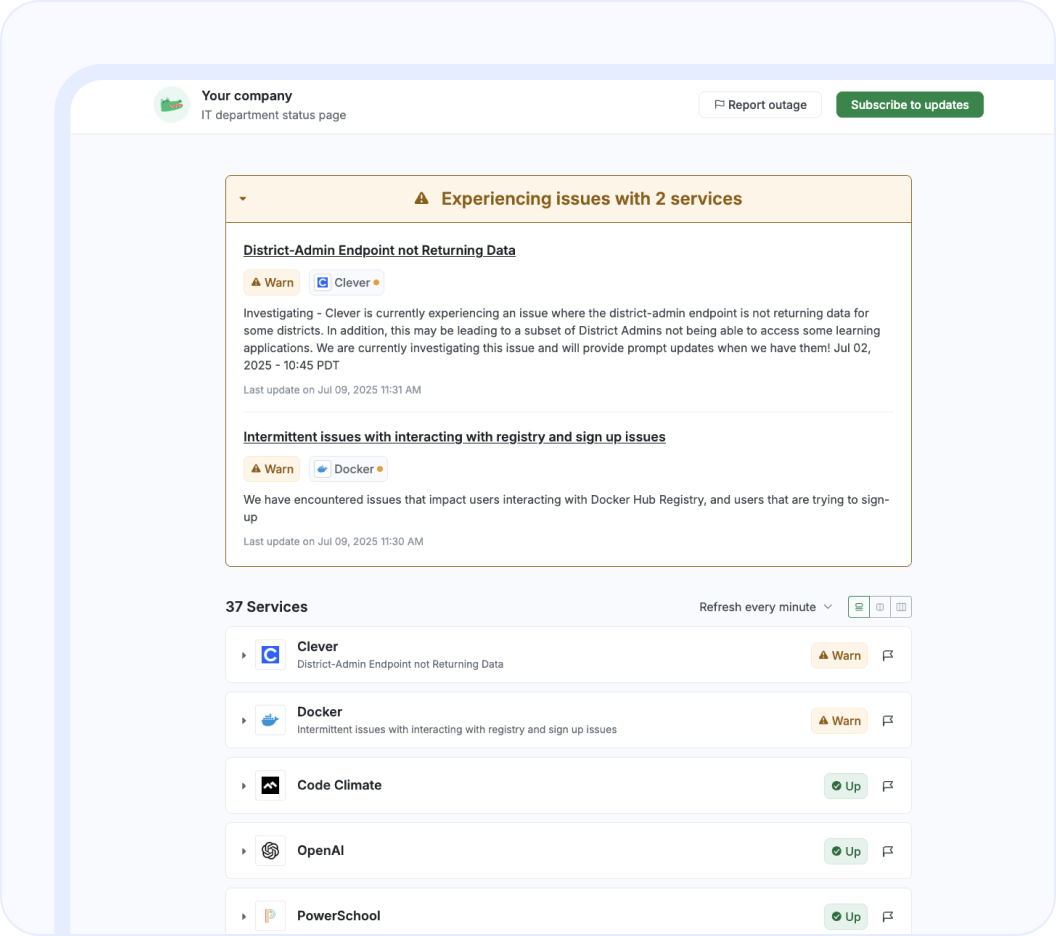The height and width of the screenshot is (936, 1056).
Task: Click the PowerSchool logo icon
Action: 270,916
